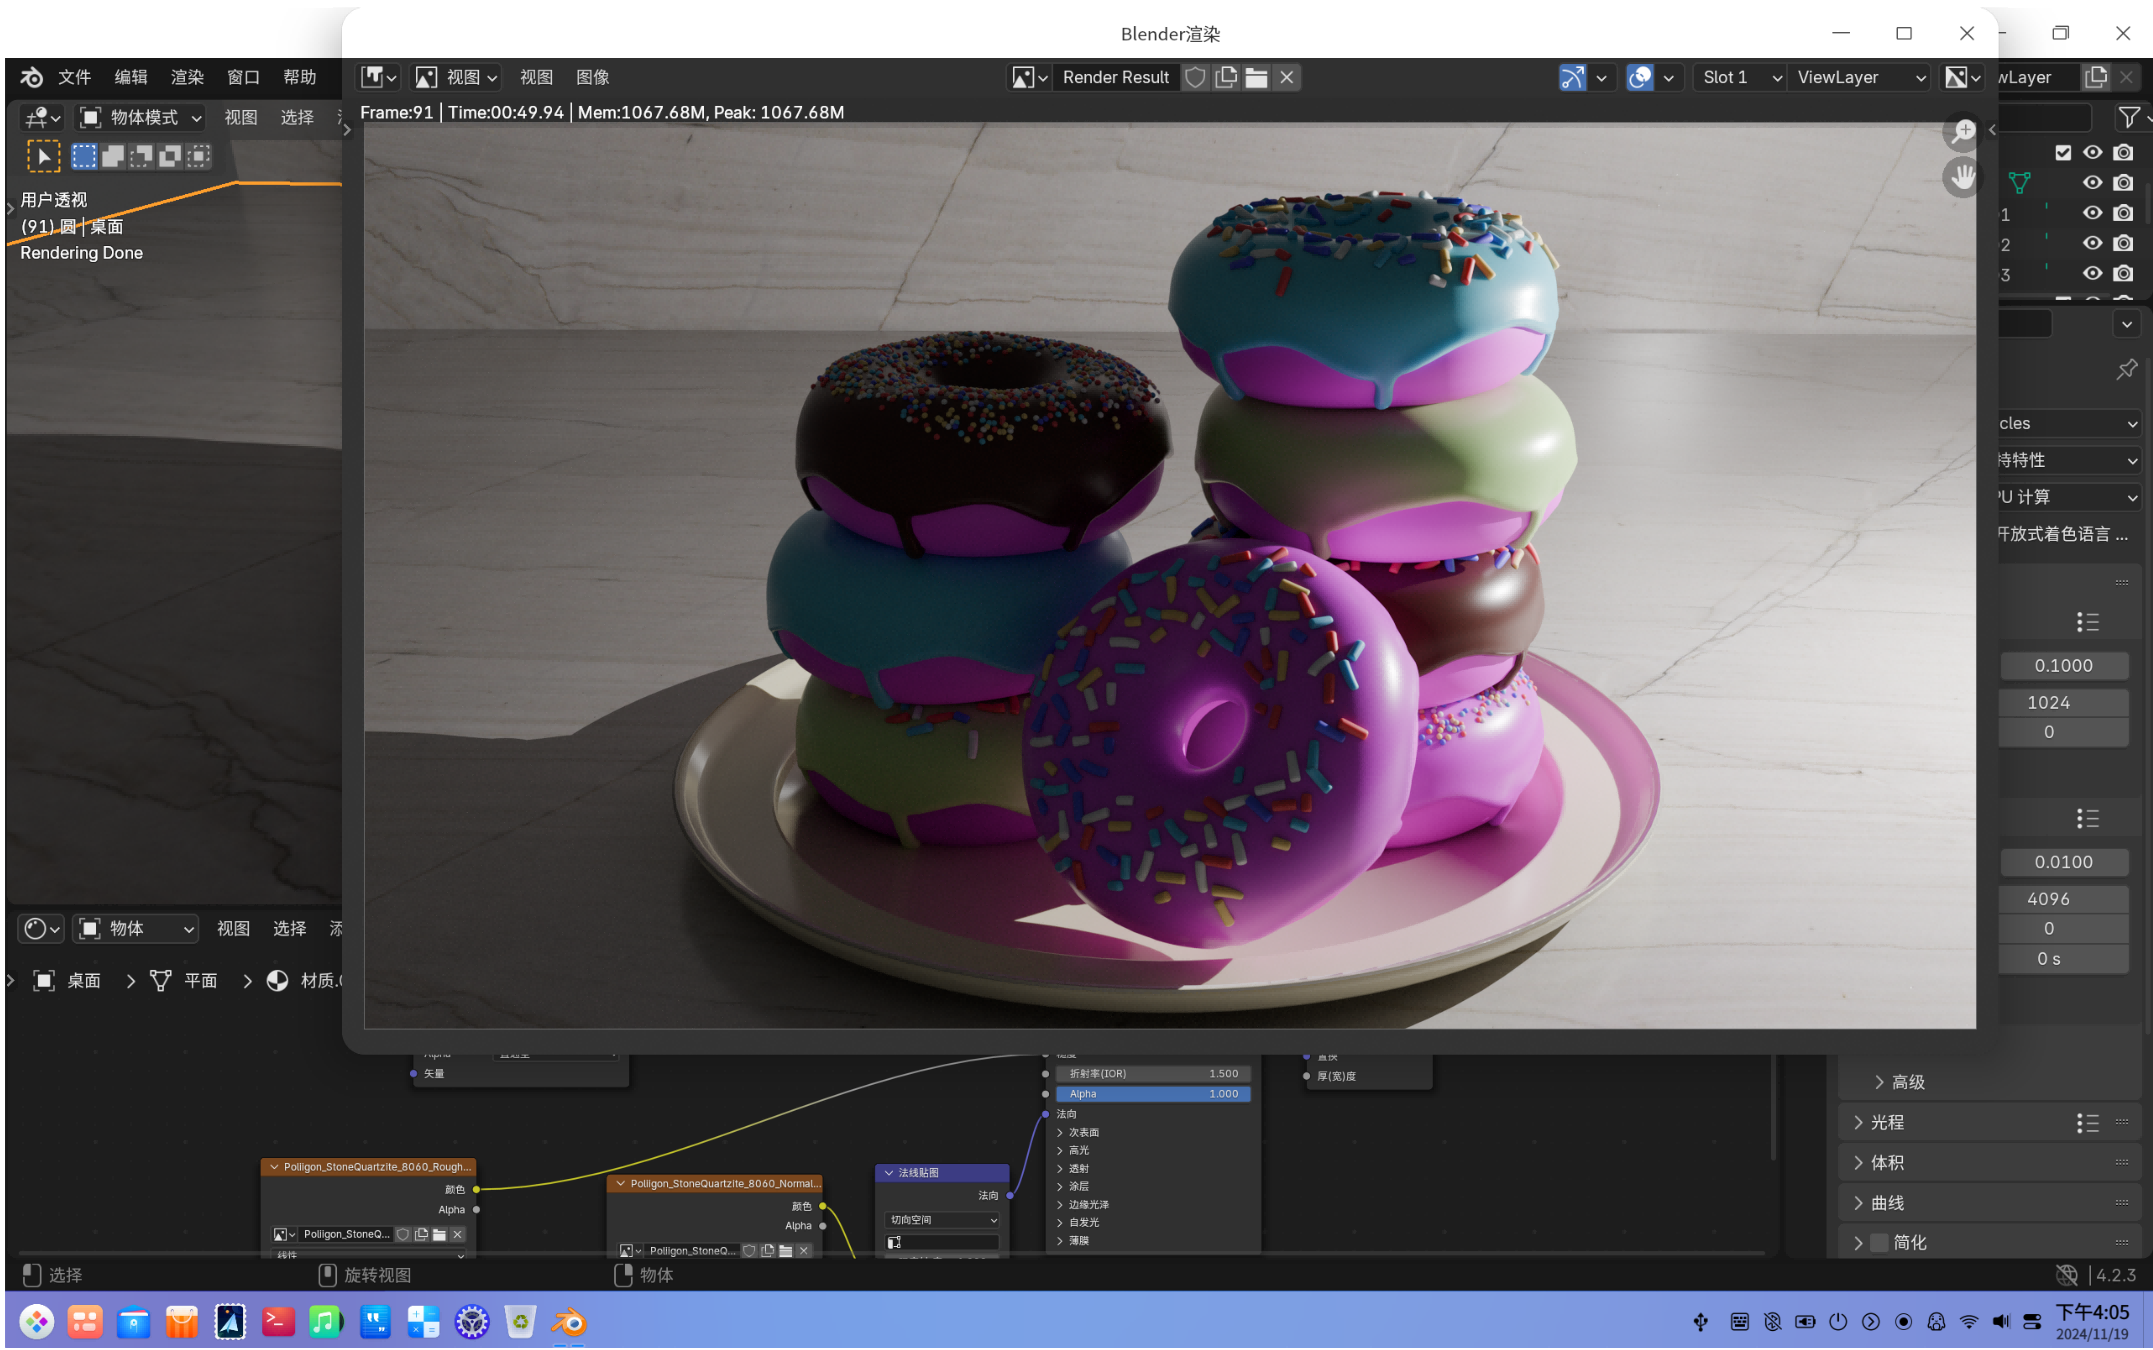Click the 4096 samples value field
Screen dimensions: 2153x1350
click(2063, 900)
